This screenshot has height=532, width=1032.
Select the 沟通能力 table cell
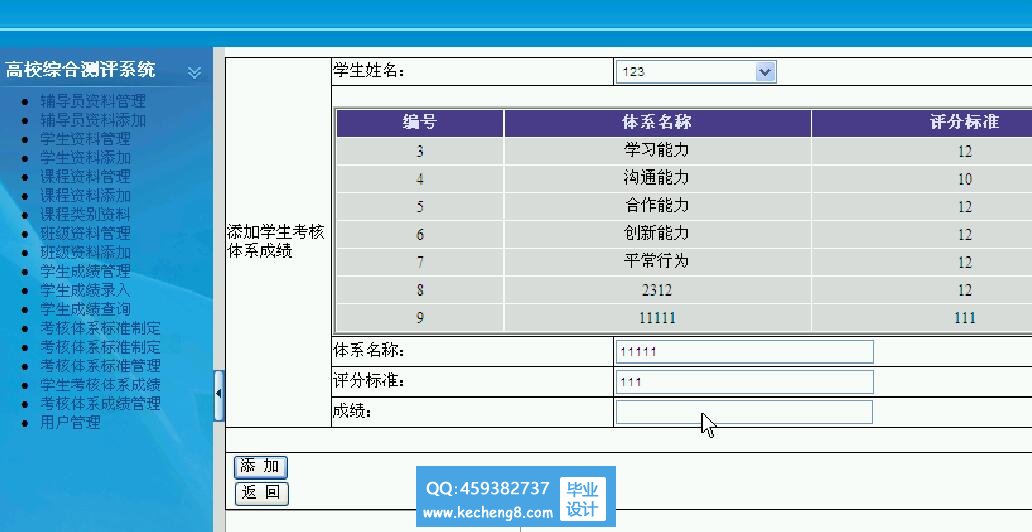tap(657, 178)
